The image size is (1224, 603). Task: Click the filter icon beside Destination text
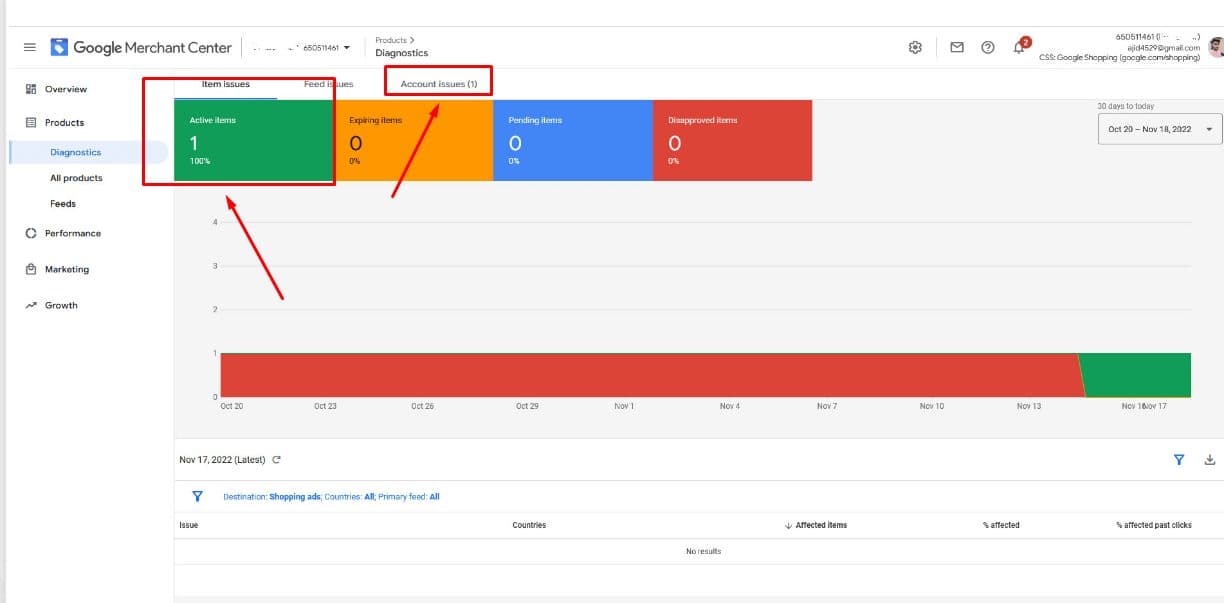197,496
